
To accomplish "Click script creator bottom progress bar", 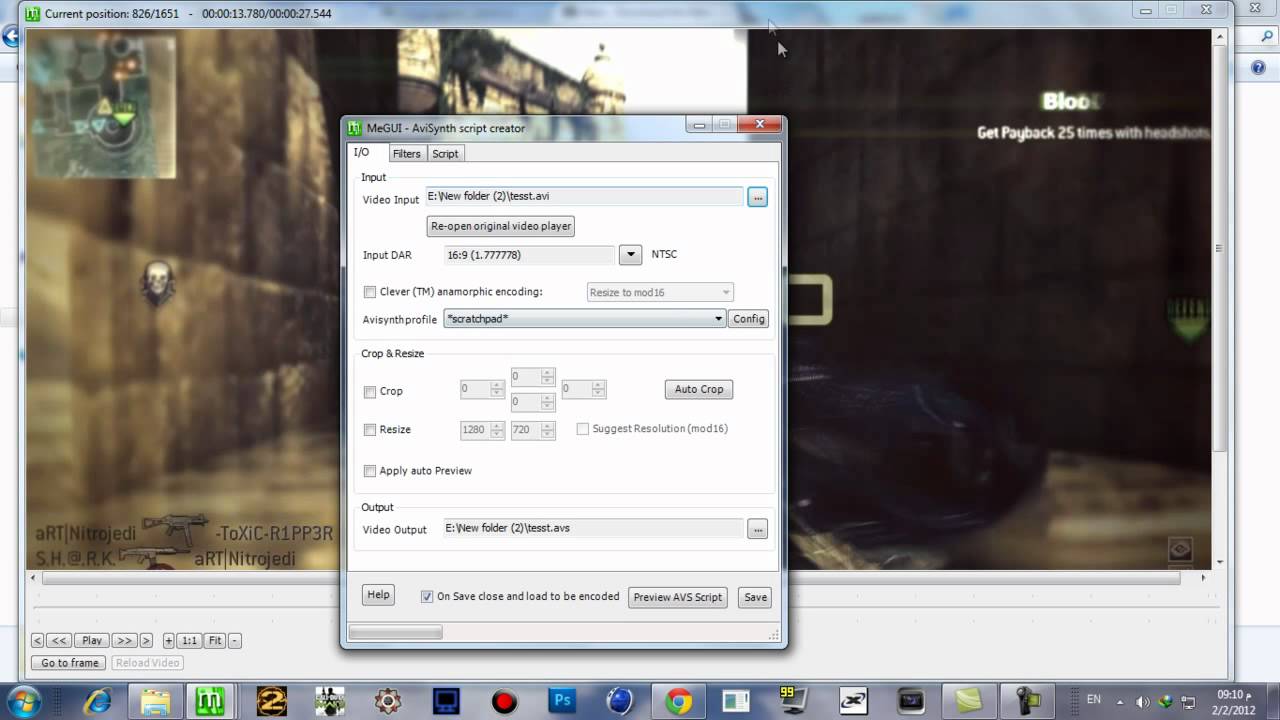I will click(395, 632).
